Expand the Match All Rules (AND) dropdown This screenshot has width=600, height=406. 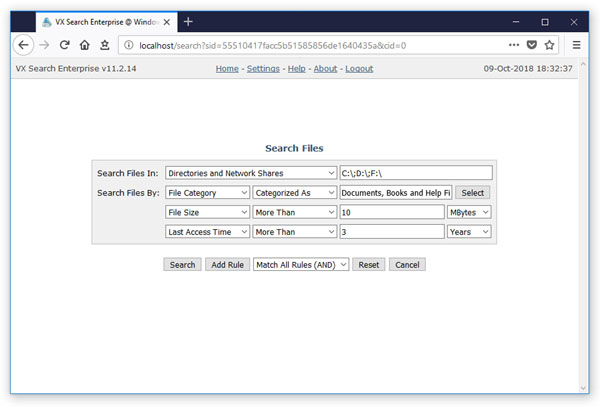click(x=301, y=264)
